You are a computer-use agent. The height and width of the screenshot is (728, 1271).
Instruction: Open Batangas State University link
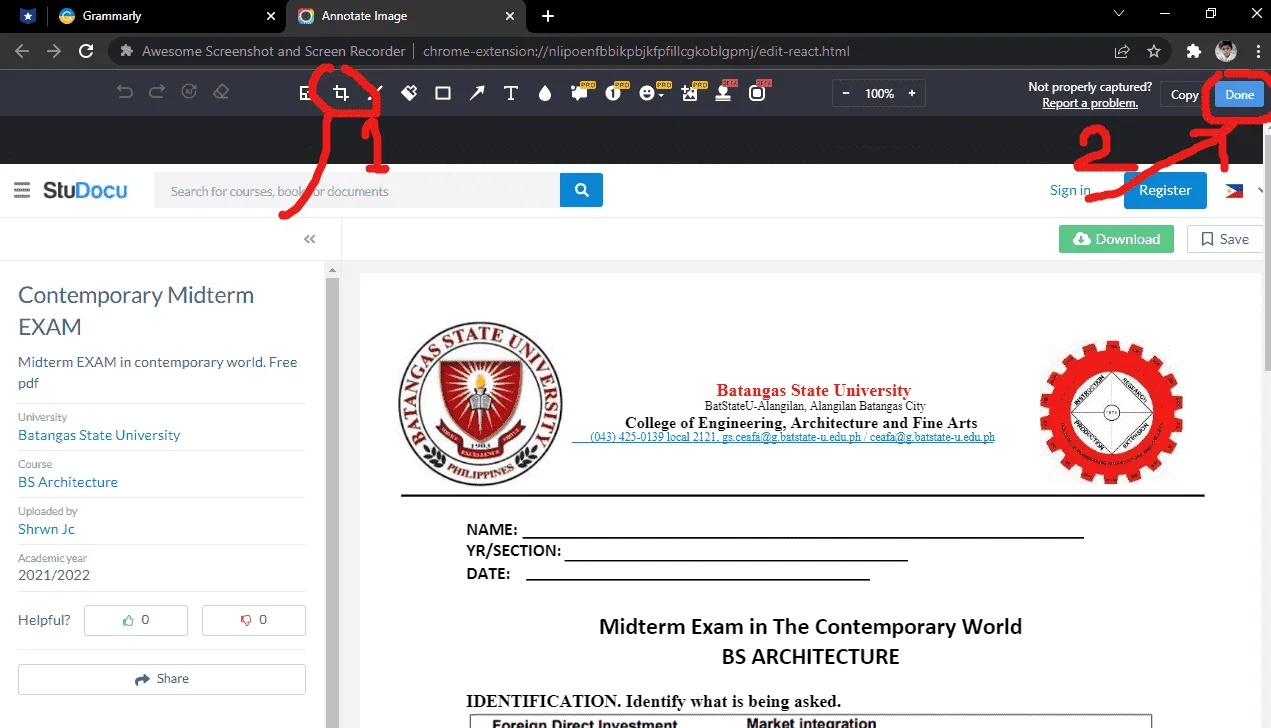pos(99,435)
